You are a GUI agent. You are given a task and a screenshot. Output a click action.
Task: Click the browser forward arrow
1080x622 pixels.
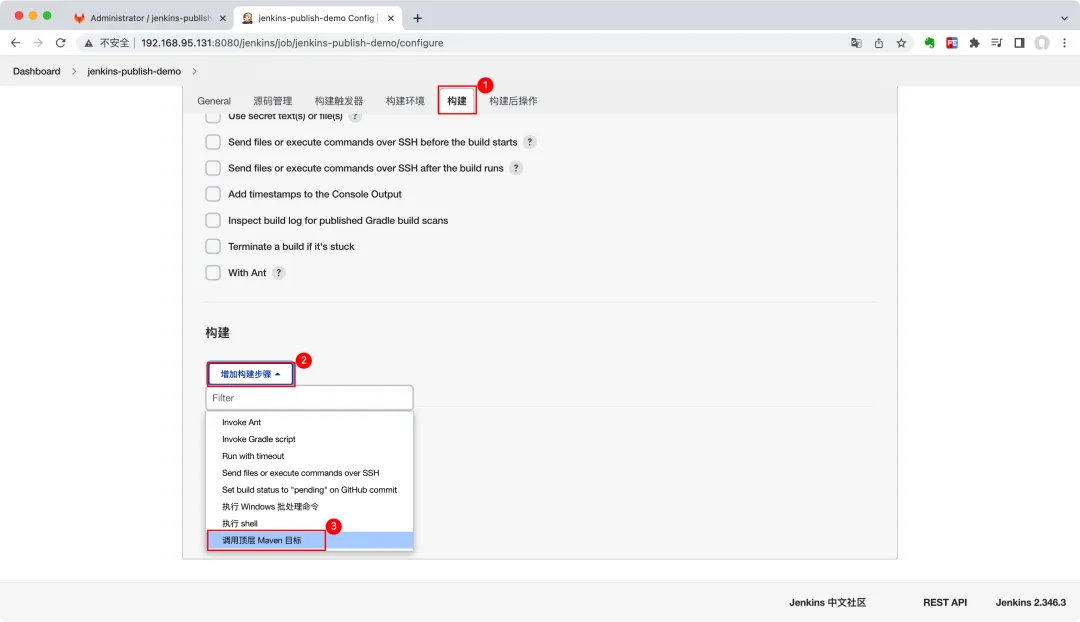tap(38, 43)
